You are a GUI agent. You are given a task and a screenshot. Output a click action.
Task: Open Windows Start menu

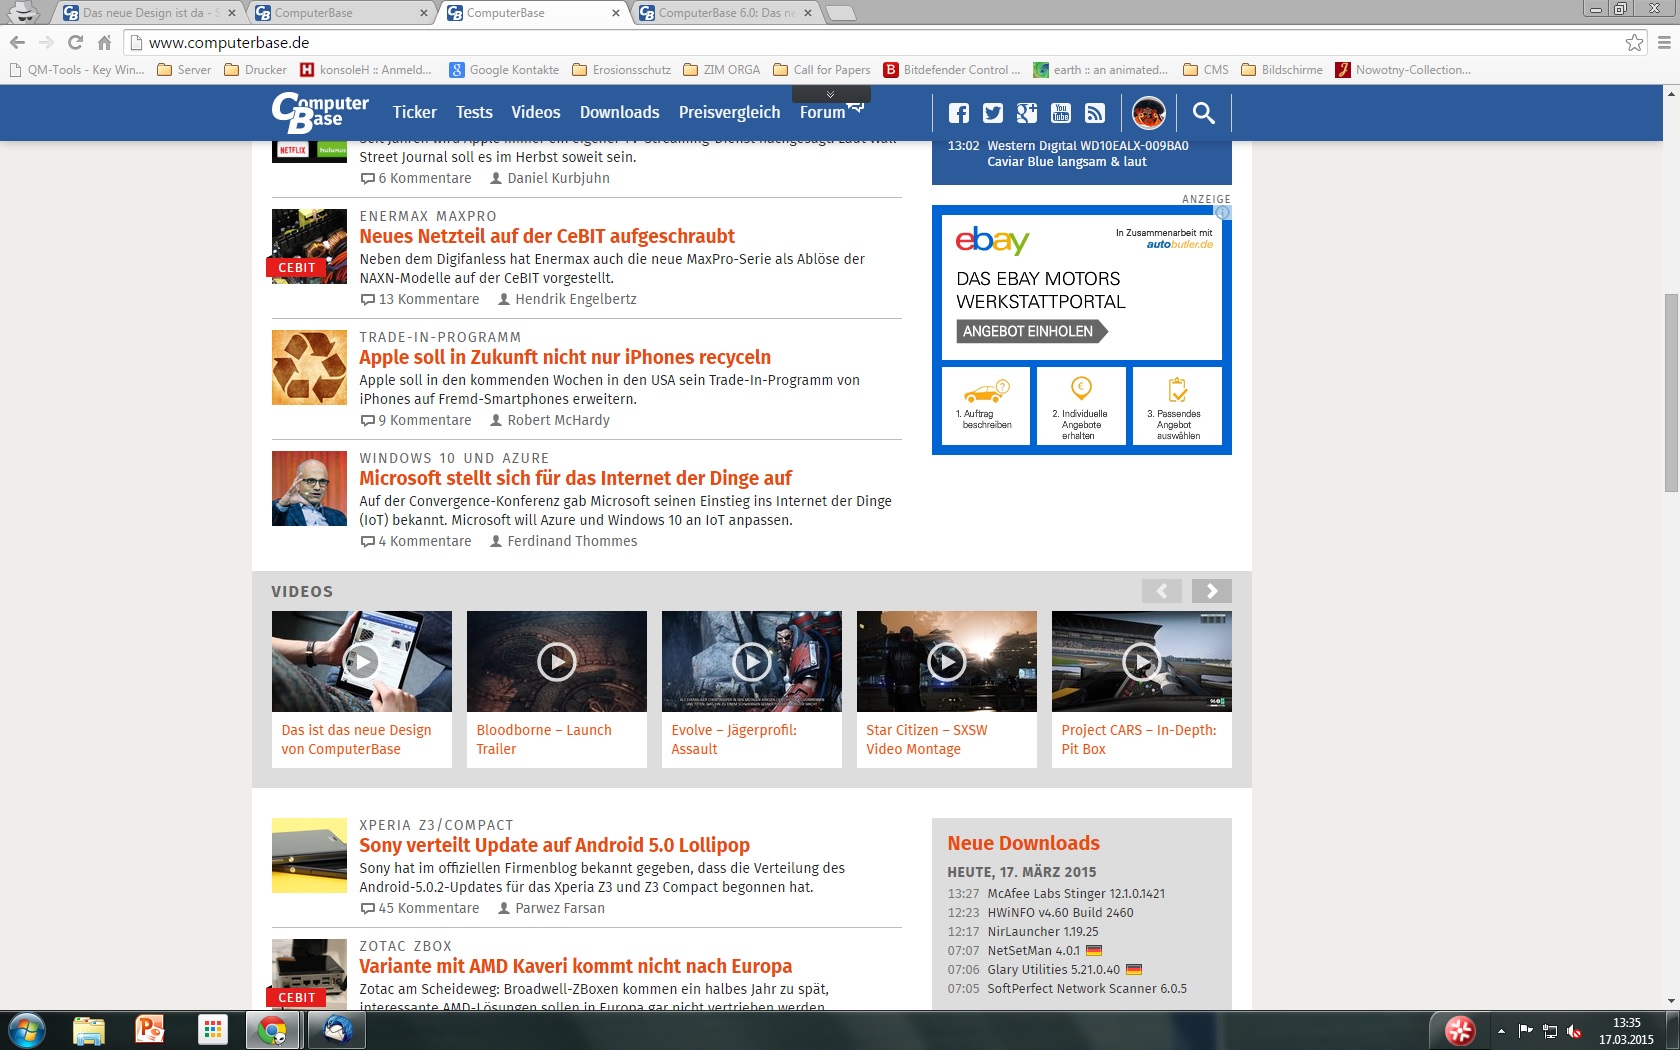(x=26, y=1030)
